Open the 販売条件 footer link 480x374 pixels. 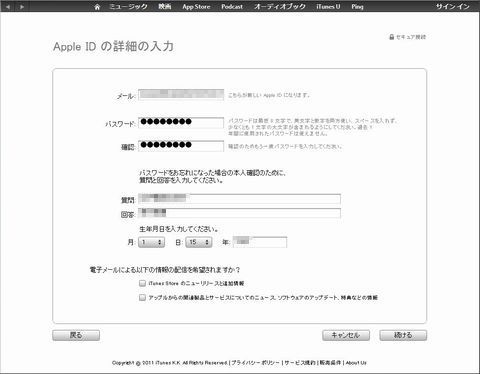tap(330, 363)
